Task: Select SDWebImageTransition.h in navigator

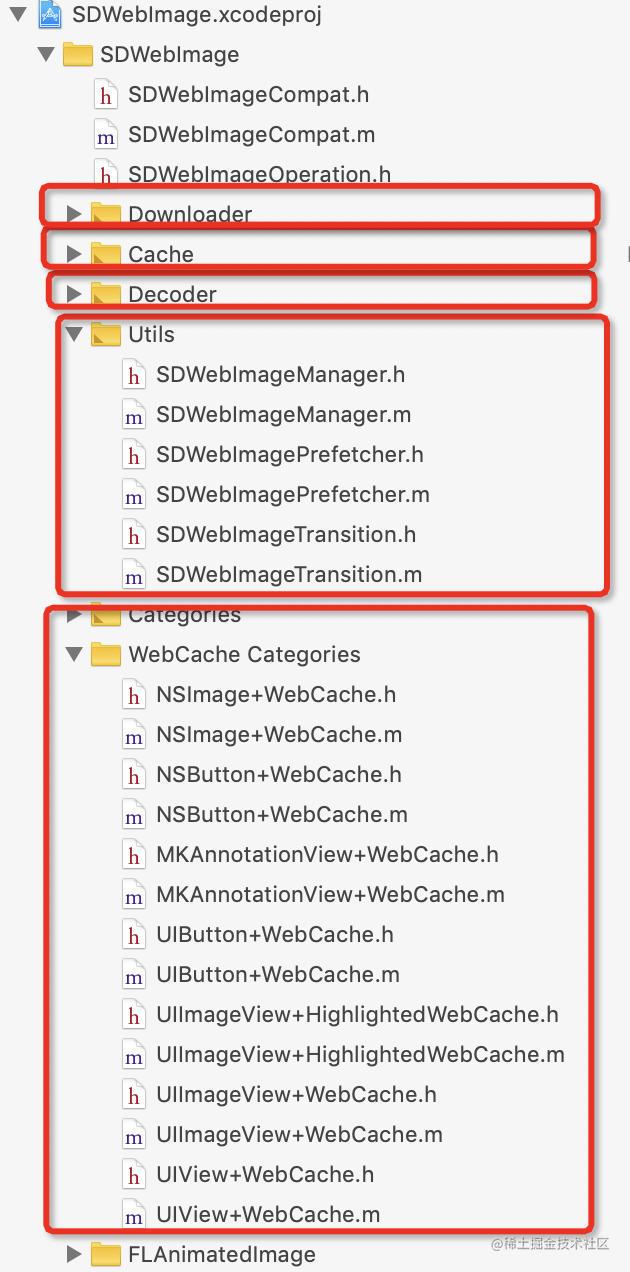Action: [x=285, y=535]
